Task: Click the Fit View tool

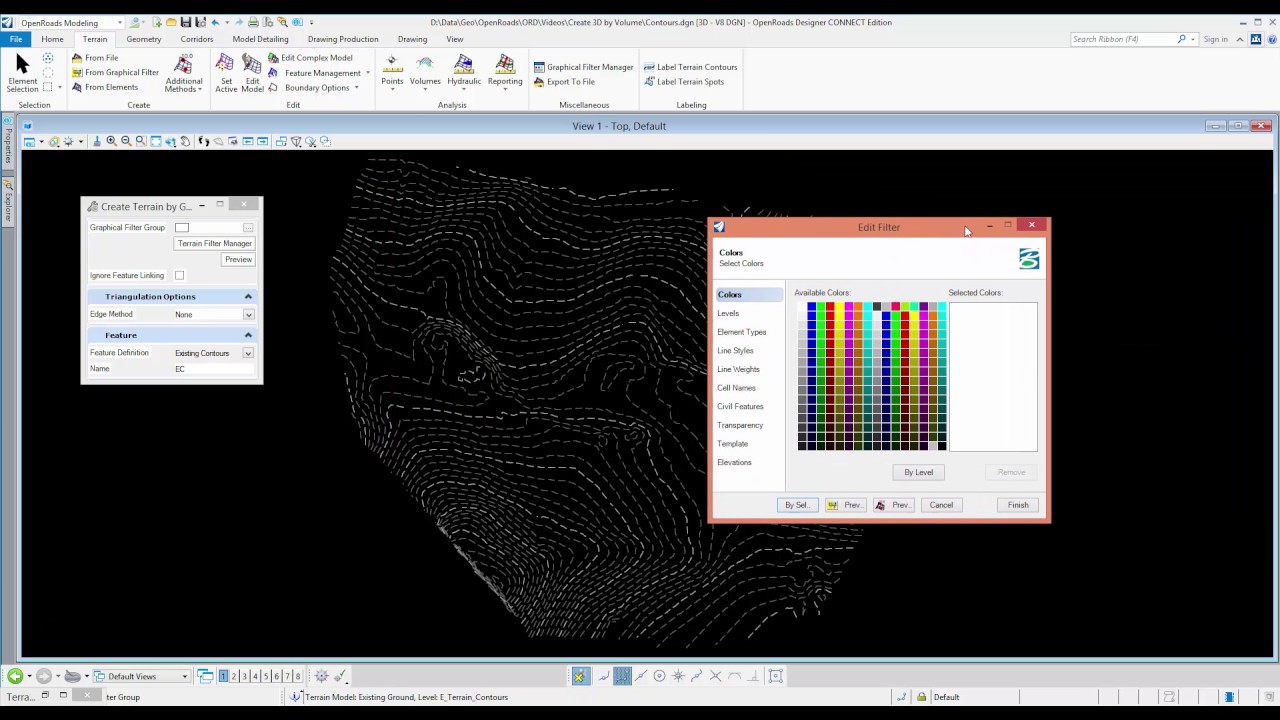Action: tap(156, 141)
